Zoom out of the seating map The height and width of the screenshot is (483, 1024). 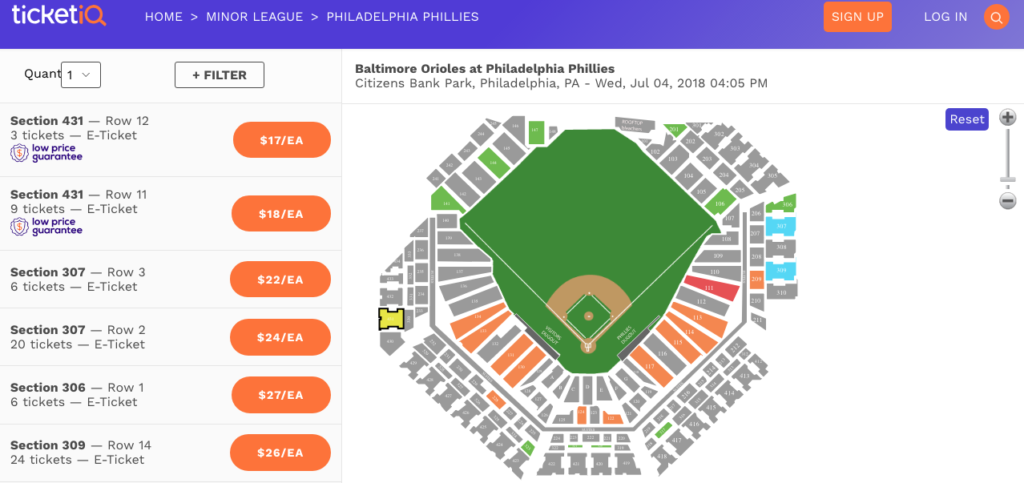point(1007,201)
